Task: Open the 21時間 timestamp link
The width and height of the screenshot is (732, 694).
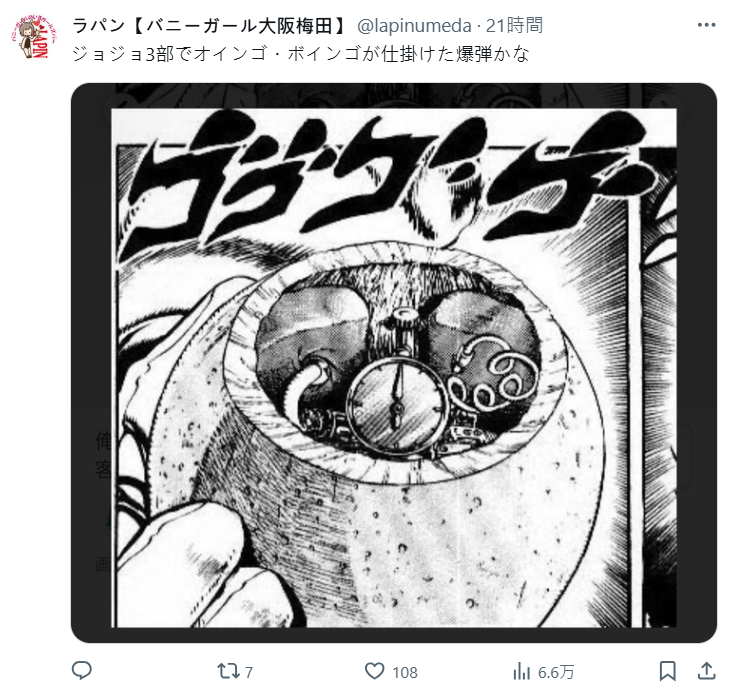Action: click(x=514, y=25)
